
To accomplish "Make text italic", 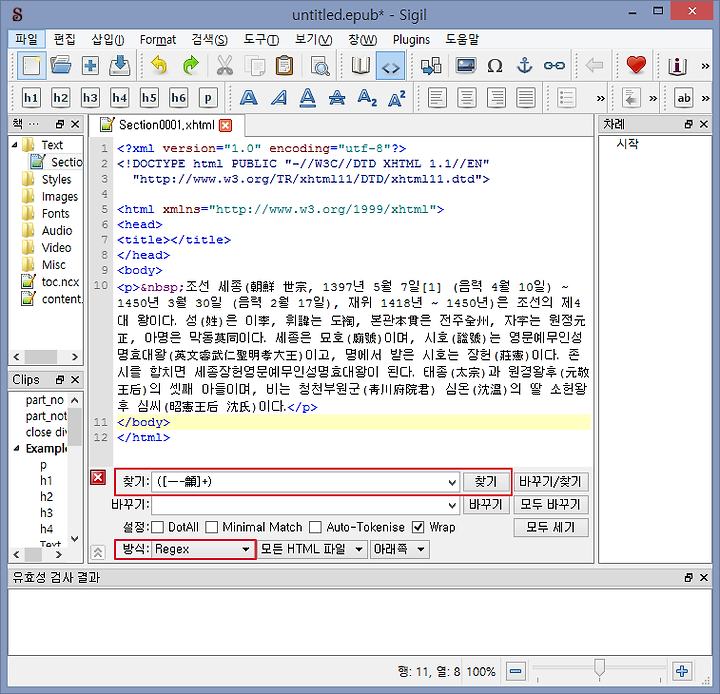I will click(278, 98).
